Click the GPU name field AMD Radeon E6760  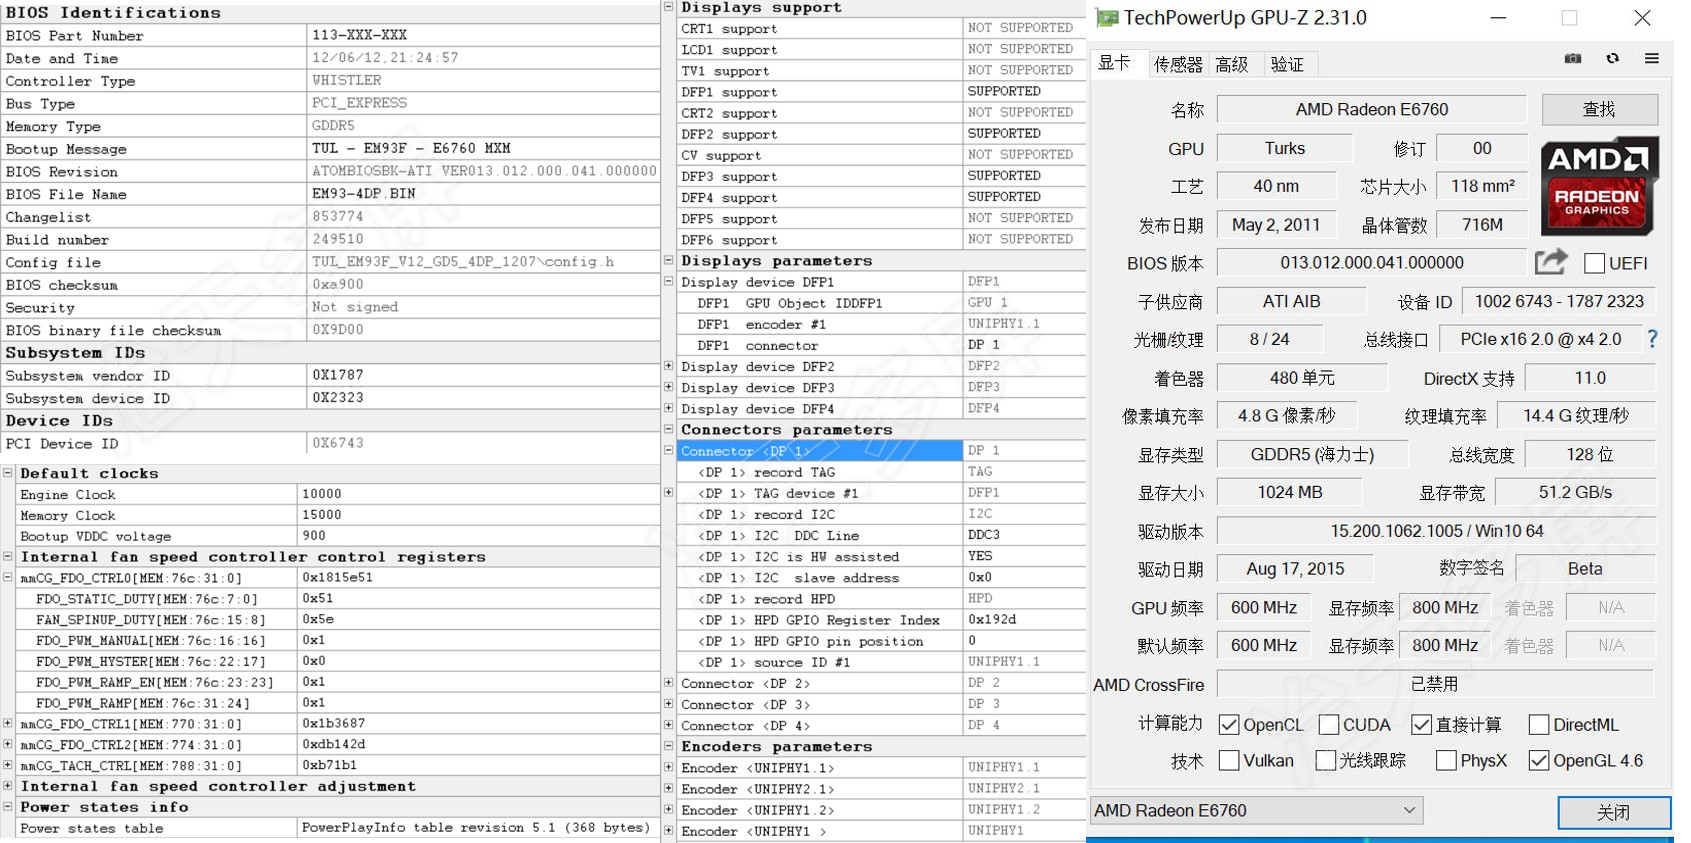[x=1371, y=109]
